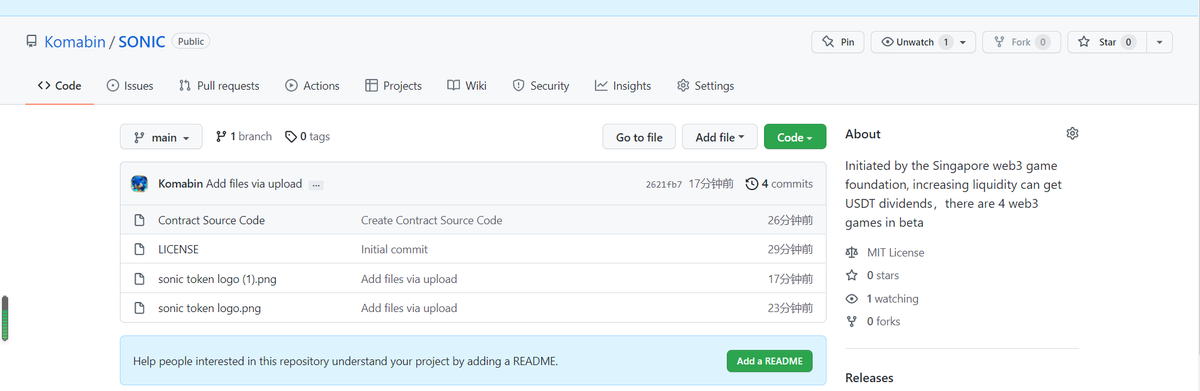Click the file icon next to Contract Source Code

coord(140,220)
